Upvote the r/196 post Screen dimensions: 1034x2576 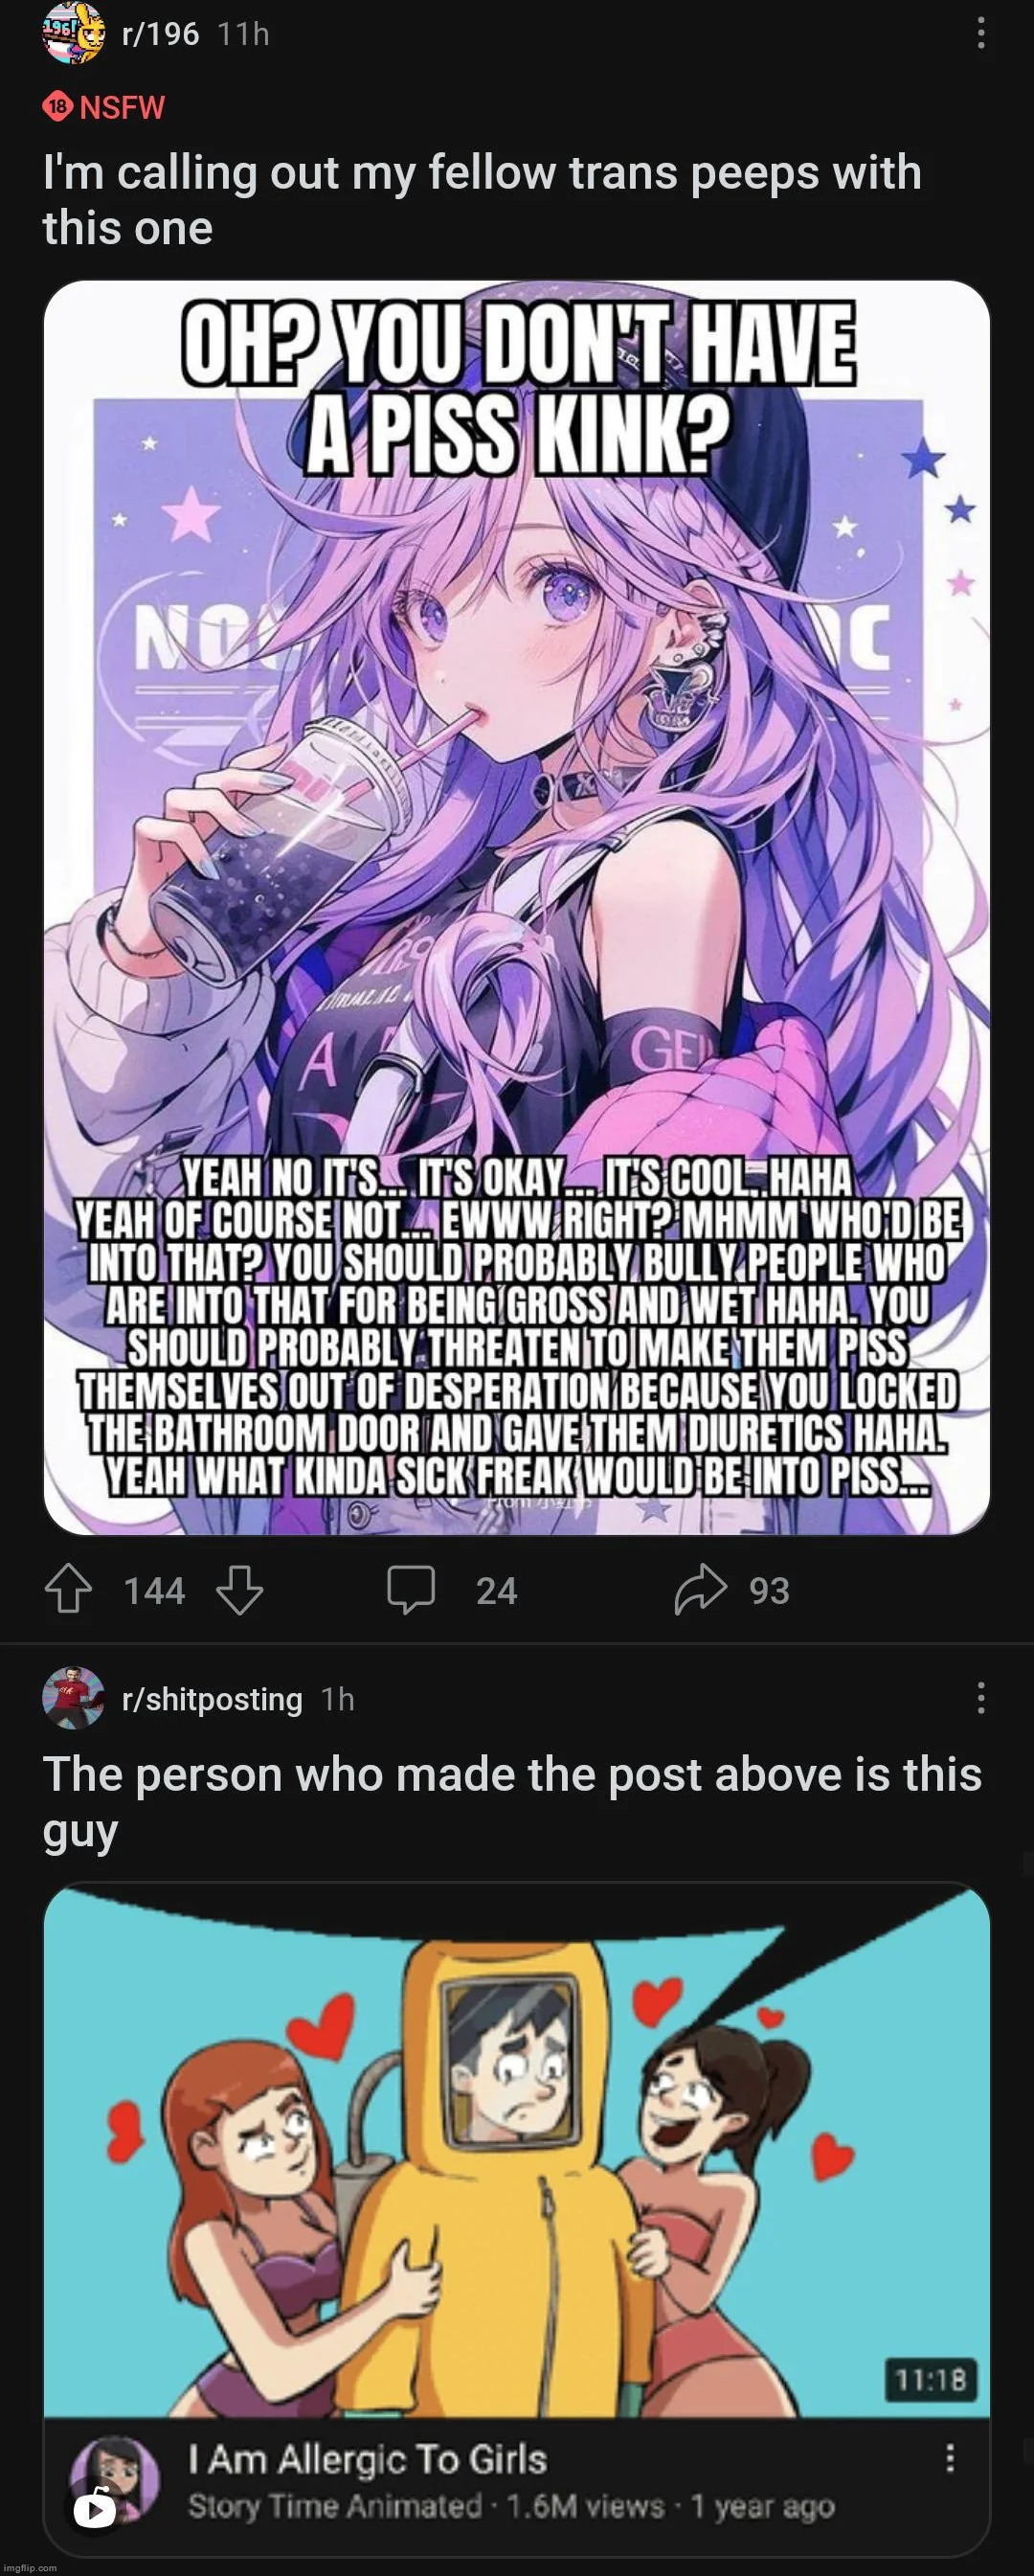tap(68, 1589)
